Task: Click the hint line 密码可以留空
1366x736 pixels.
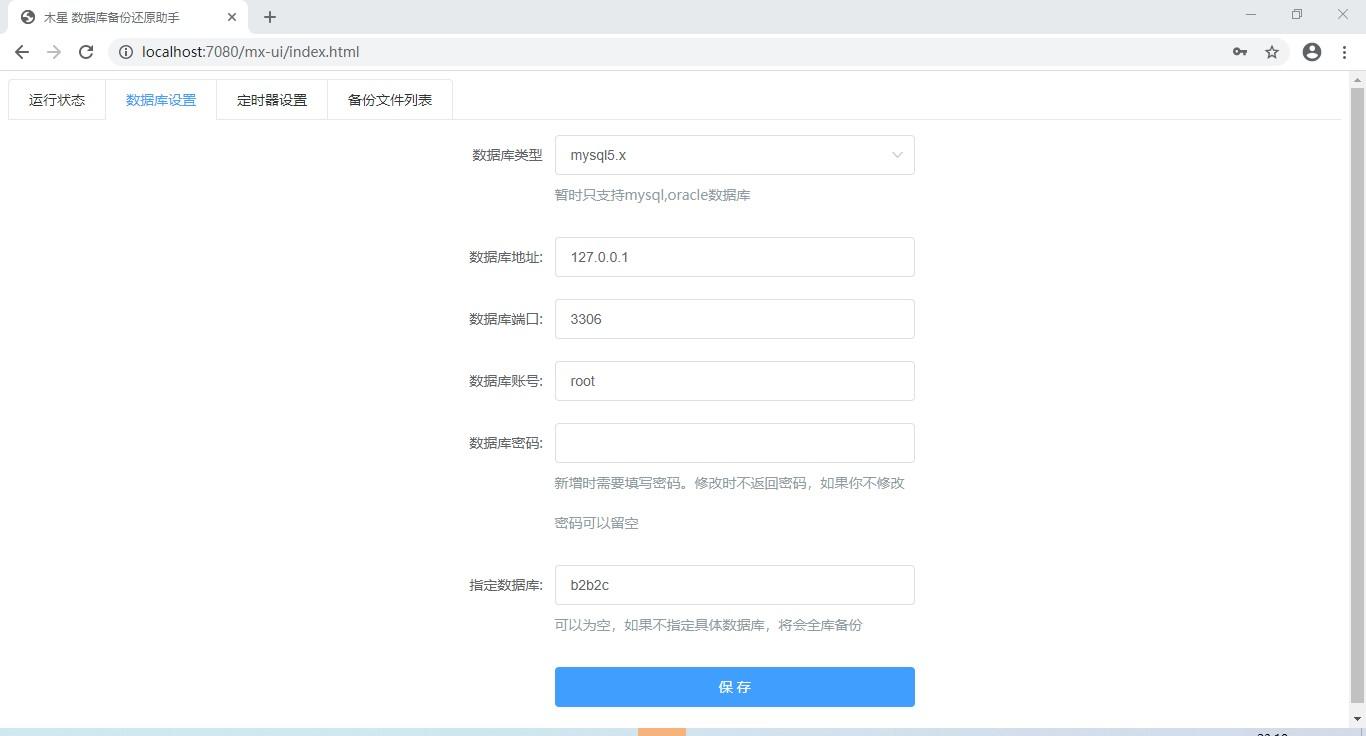Action: (x=597, y=523)
